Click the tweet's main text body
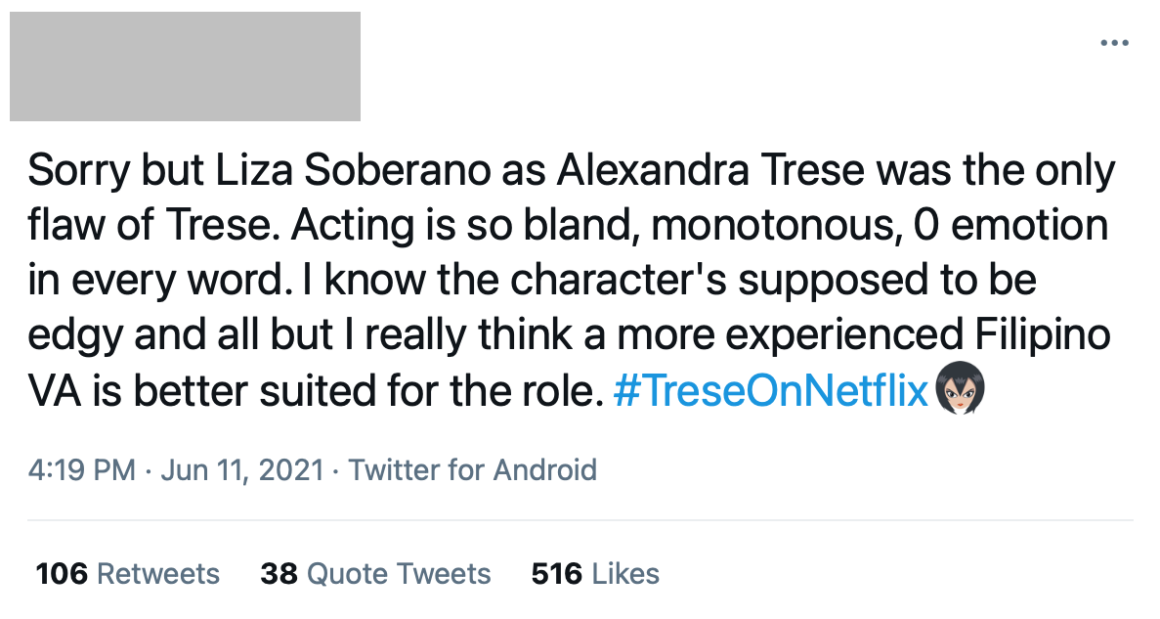This screenshot has width=1160, height=619. (571, 280)
